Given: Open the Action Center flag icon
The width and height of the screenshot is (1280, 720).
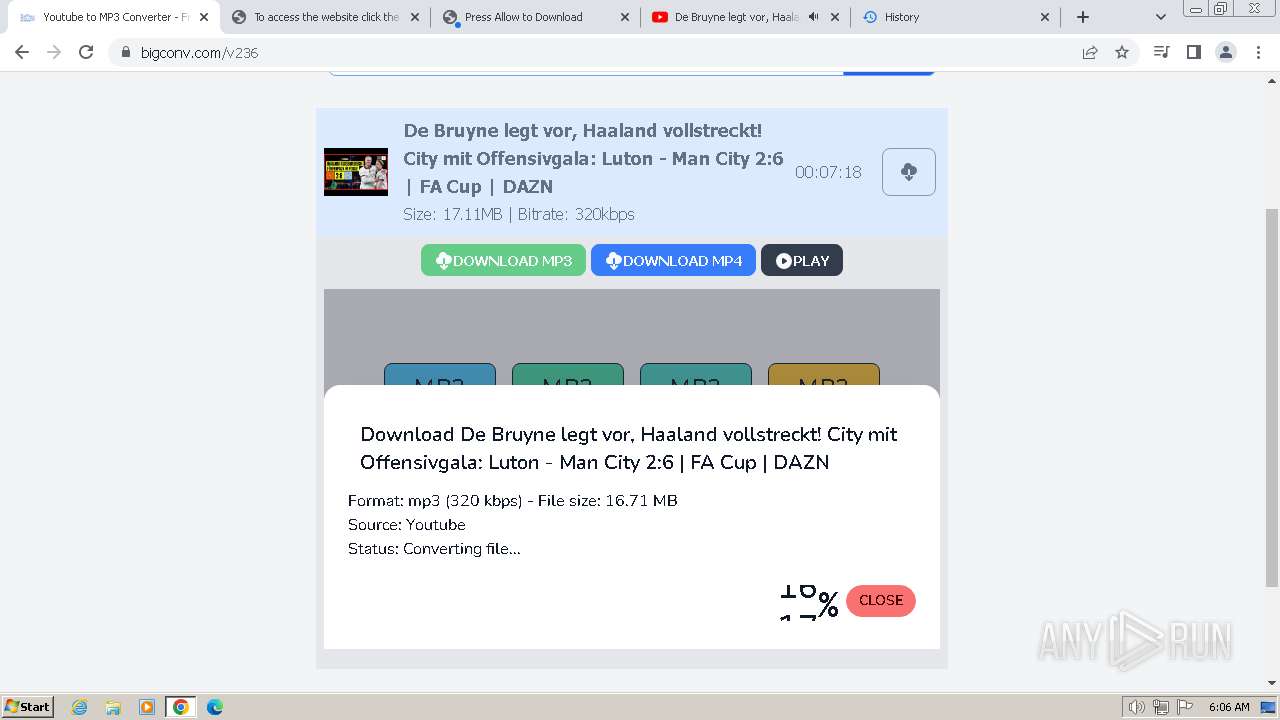Looking at the screenshot, I should 1184,707.
